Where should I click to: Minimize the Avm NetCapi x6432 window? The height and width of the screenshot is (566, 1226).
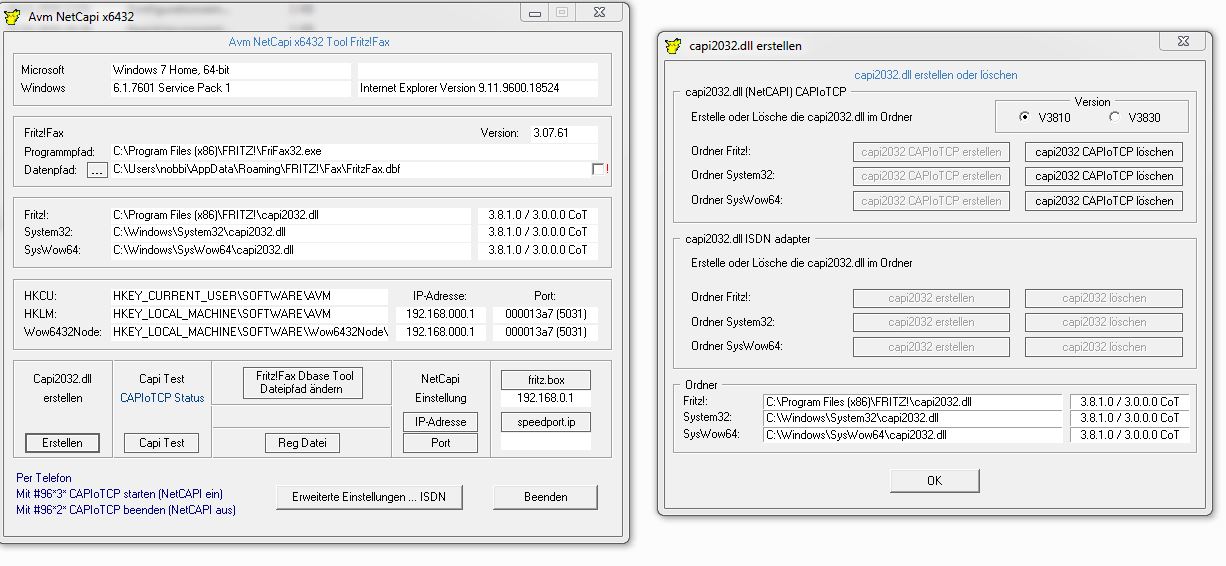(534, 12)
